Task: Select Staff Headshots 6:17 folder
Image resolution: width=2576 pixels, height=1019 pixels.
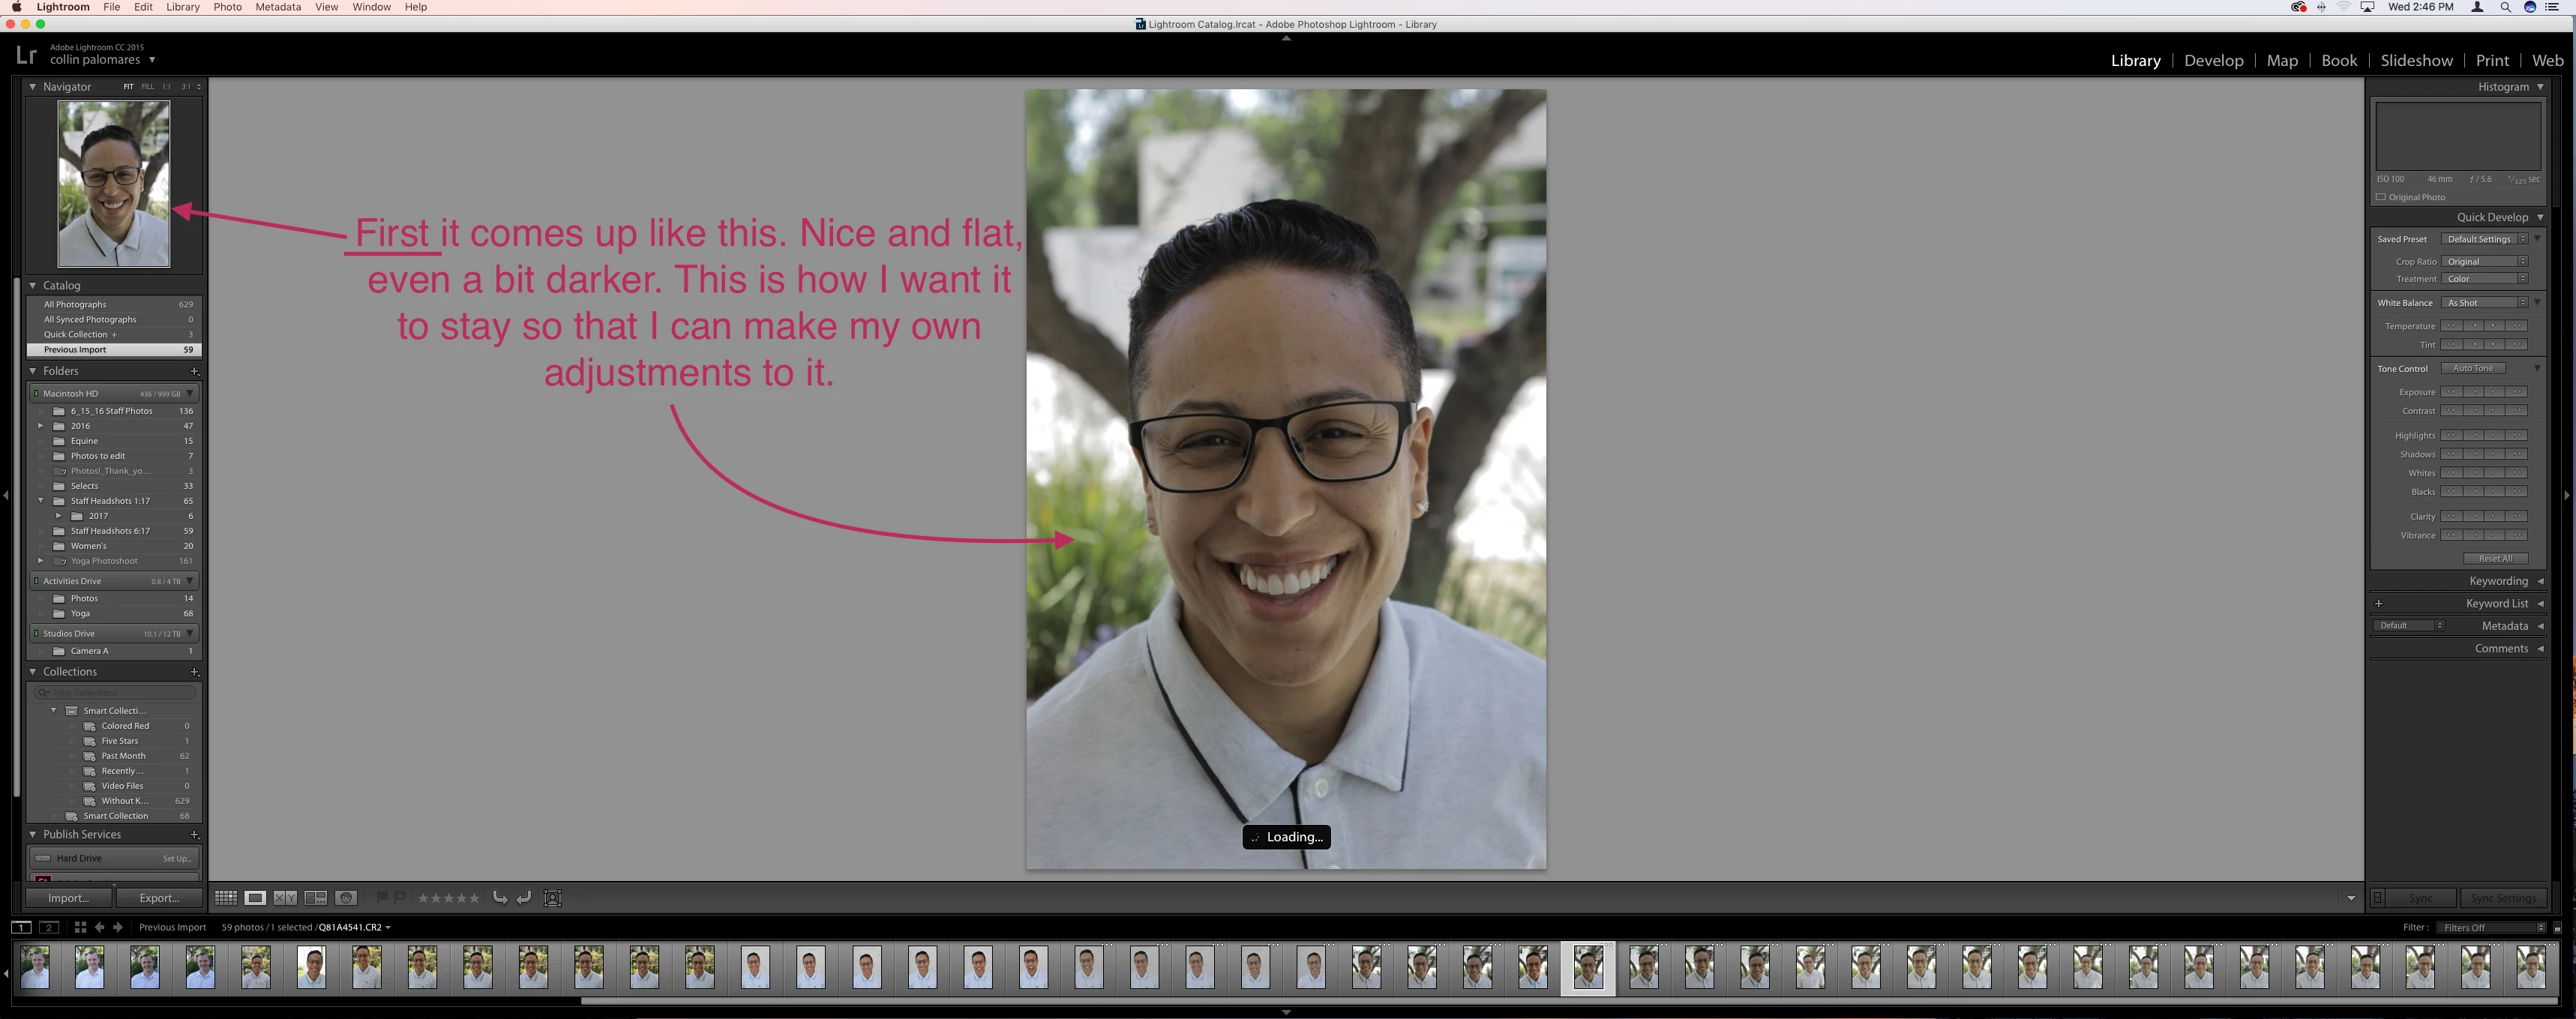Action: click(x=110, y=531)
